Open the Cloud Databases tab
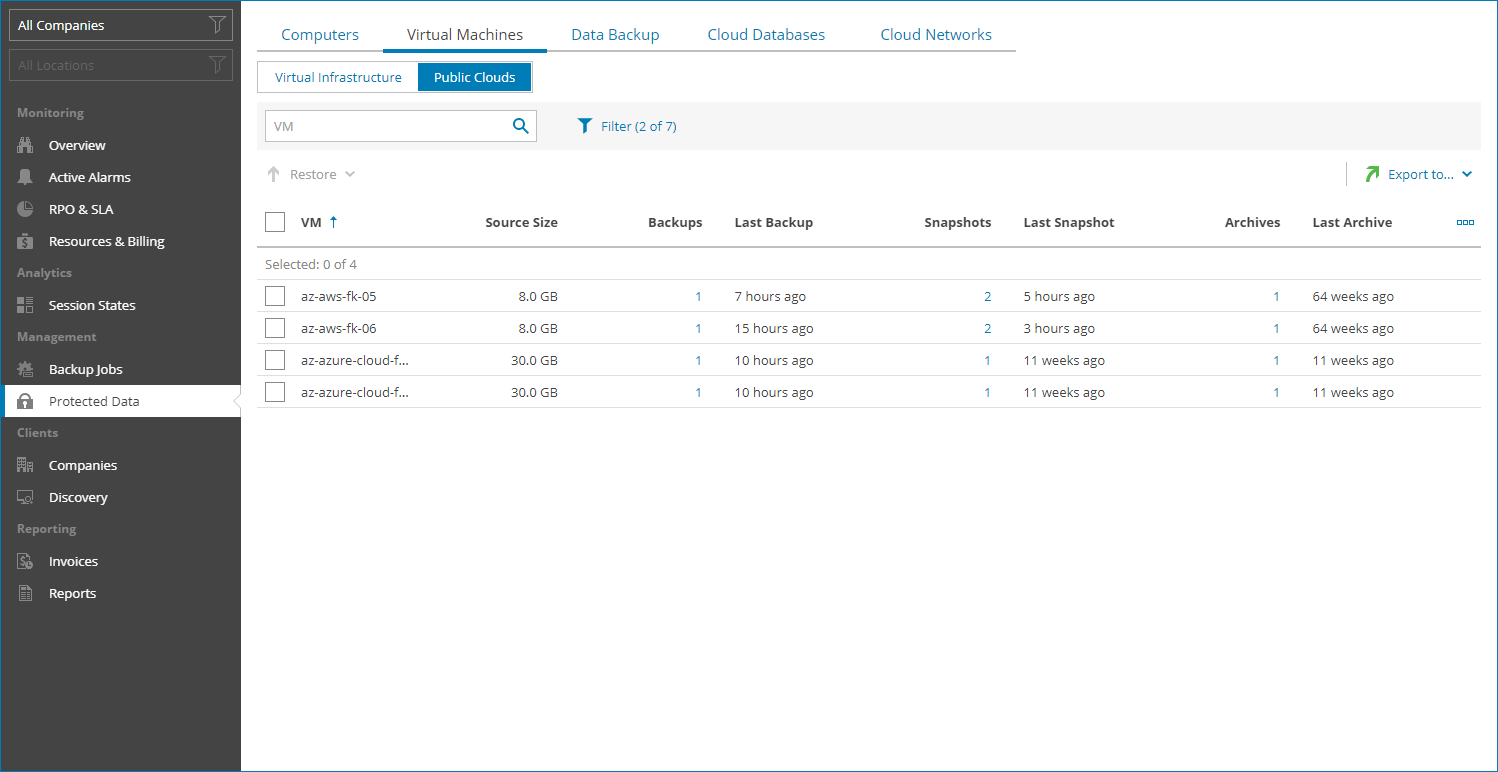Viewport: 1498px width, 772px height. [x=766, y=33]
